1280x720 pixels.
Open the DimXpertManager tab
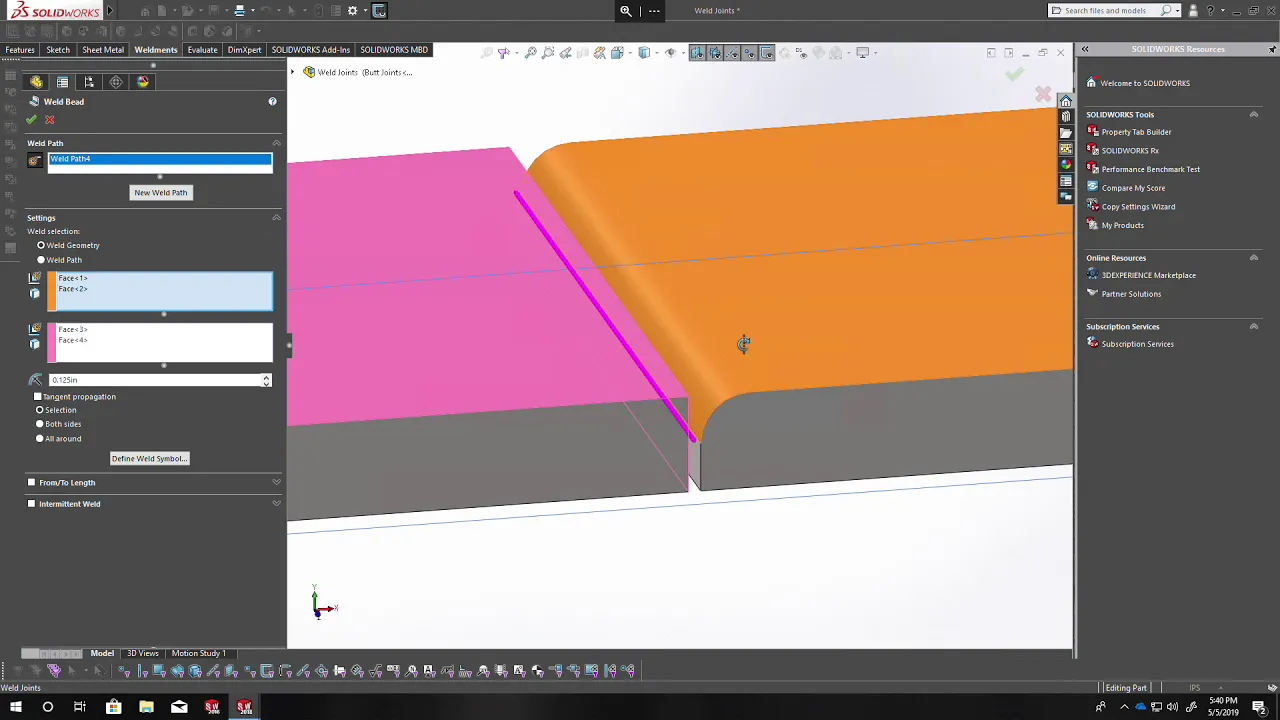[116, 82]
